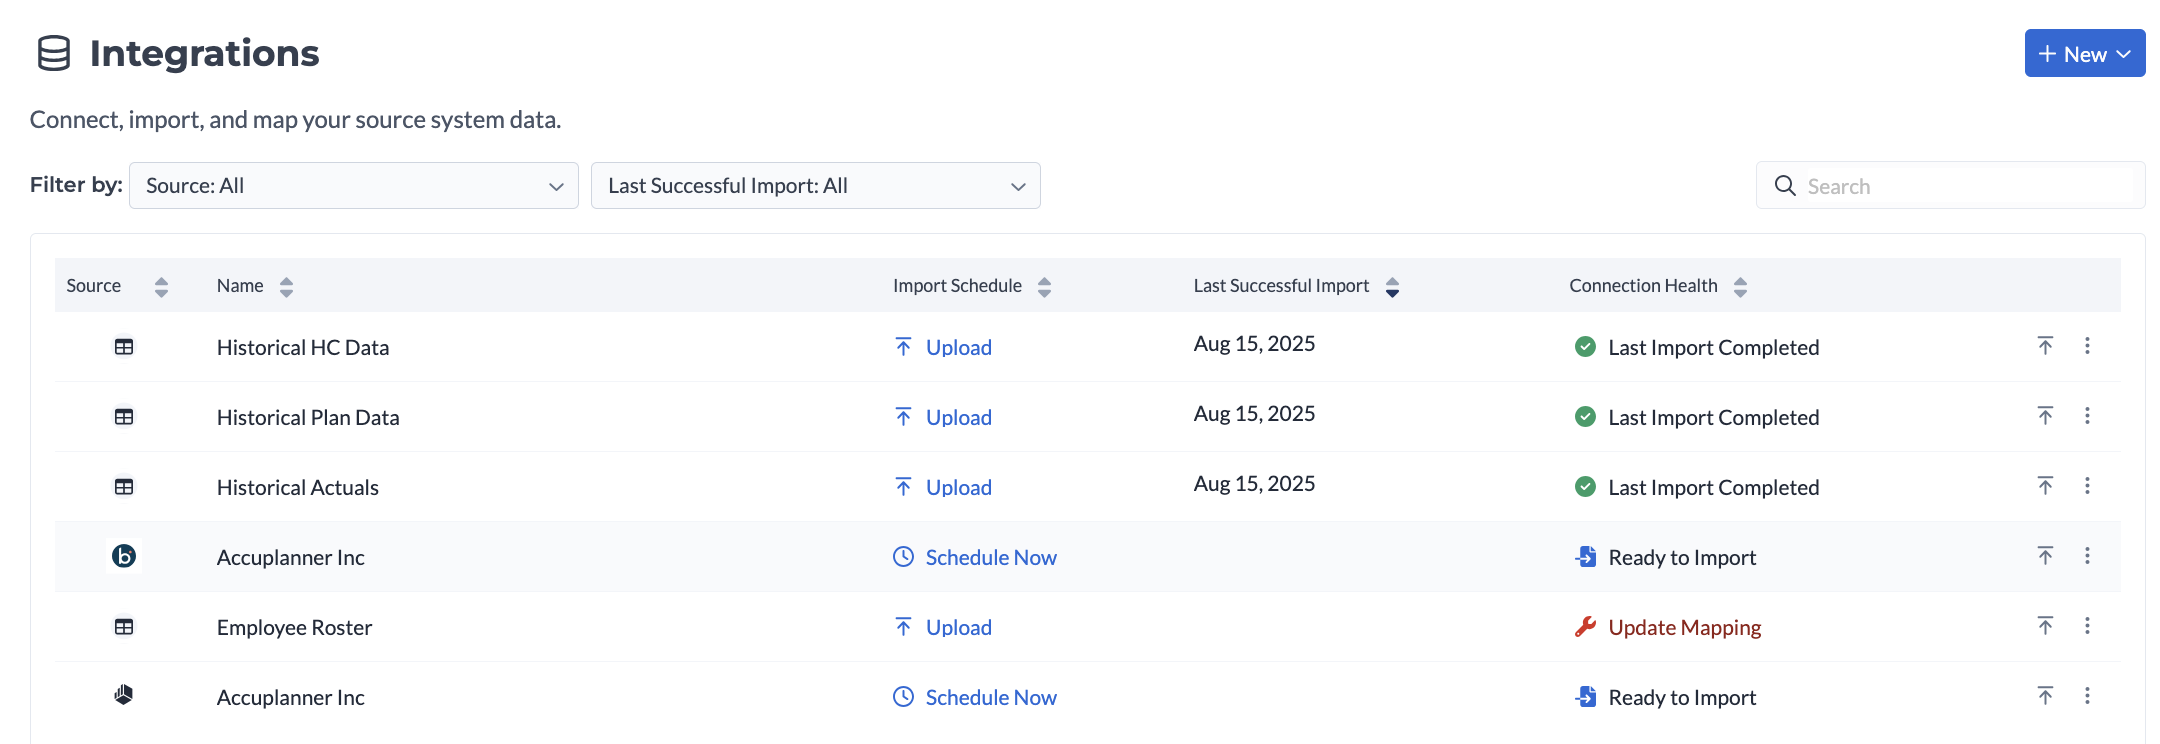The image size is (2160, 744).
Task: Click the green check icon for Historical HC Data
Action: 1585,347
